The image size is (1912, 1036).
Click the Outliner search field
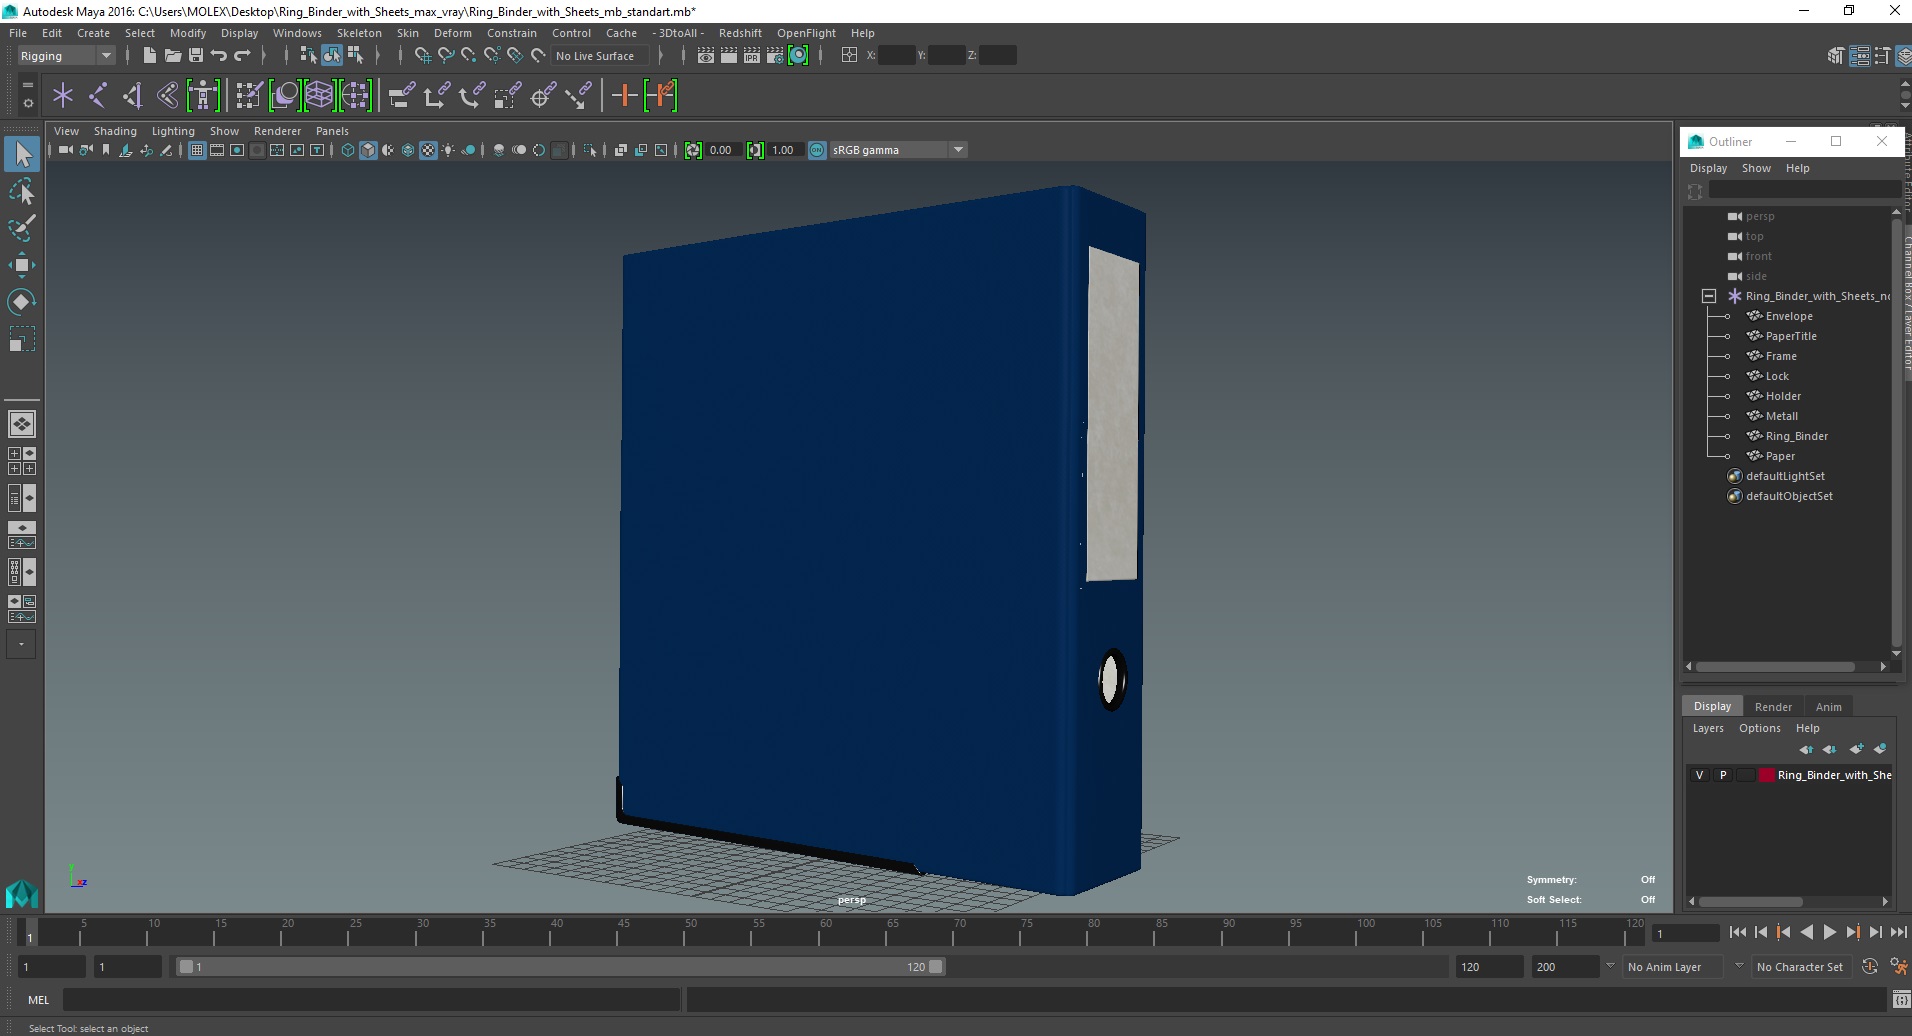1803,190
